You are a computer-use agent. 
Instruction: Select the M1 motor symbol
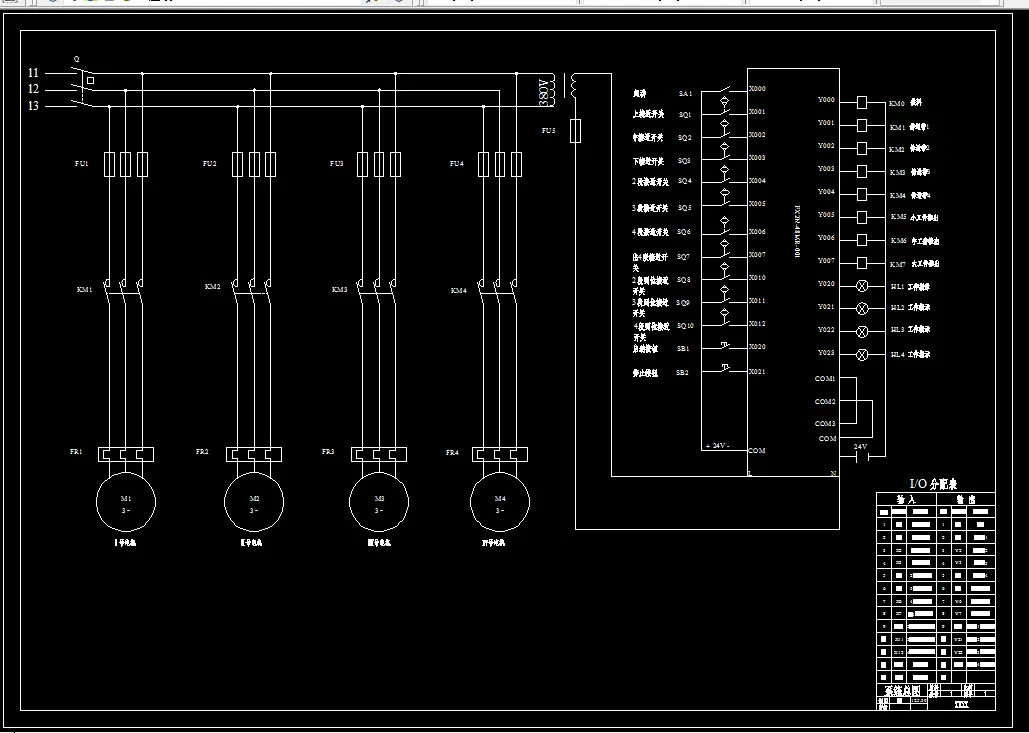[x=125, y=502]
